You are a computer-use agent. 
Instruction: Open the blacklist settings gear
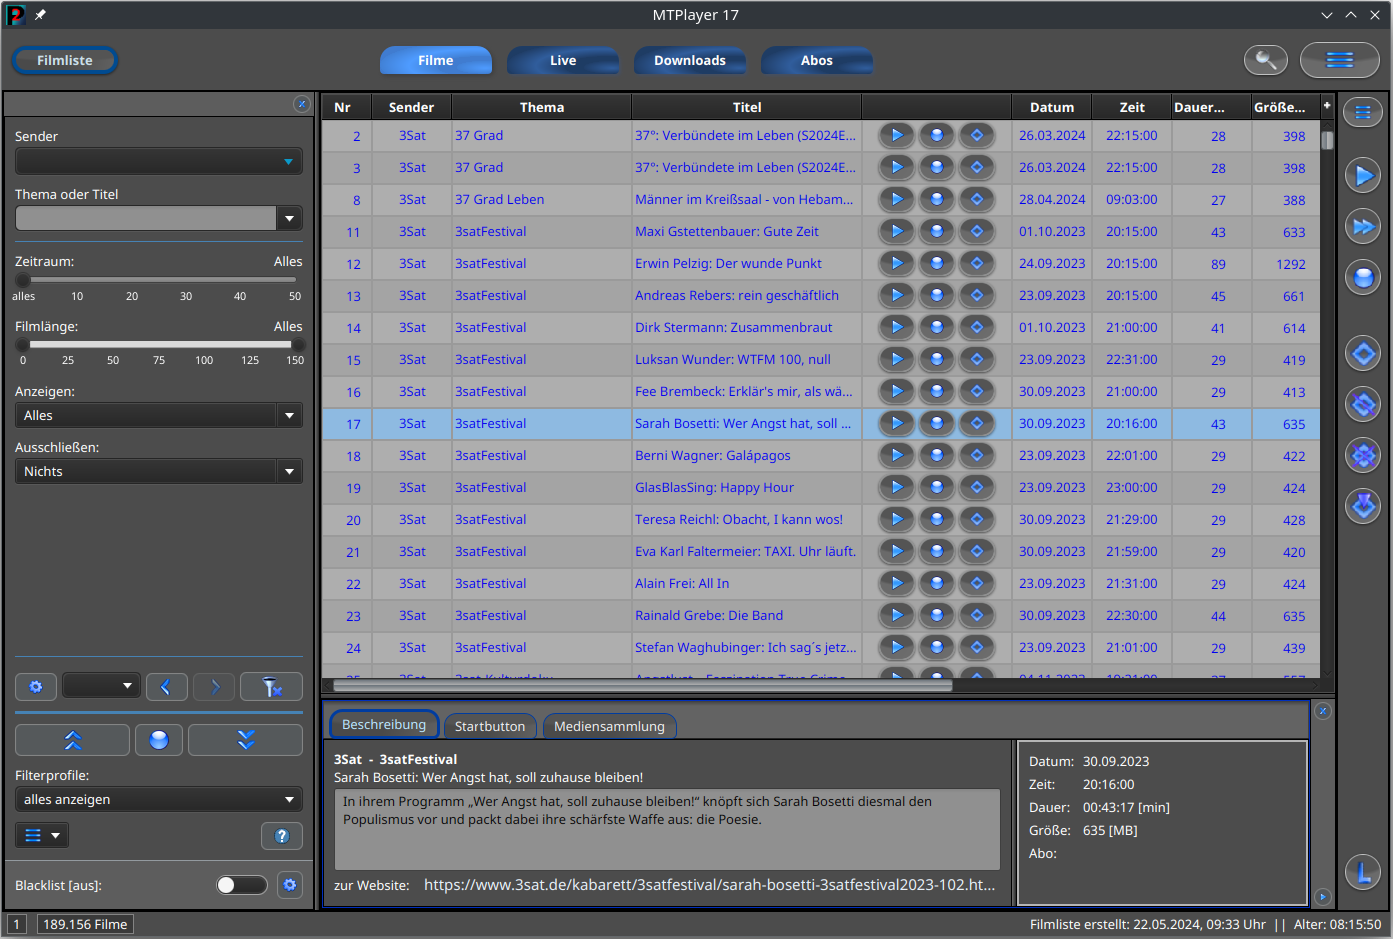[290, 885]
